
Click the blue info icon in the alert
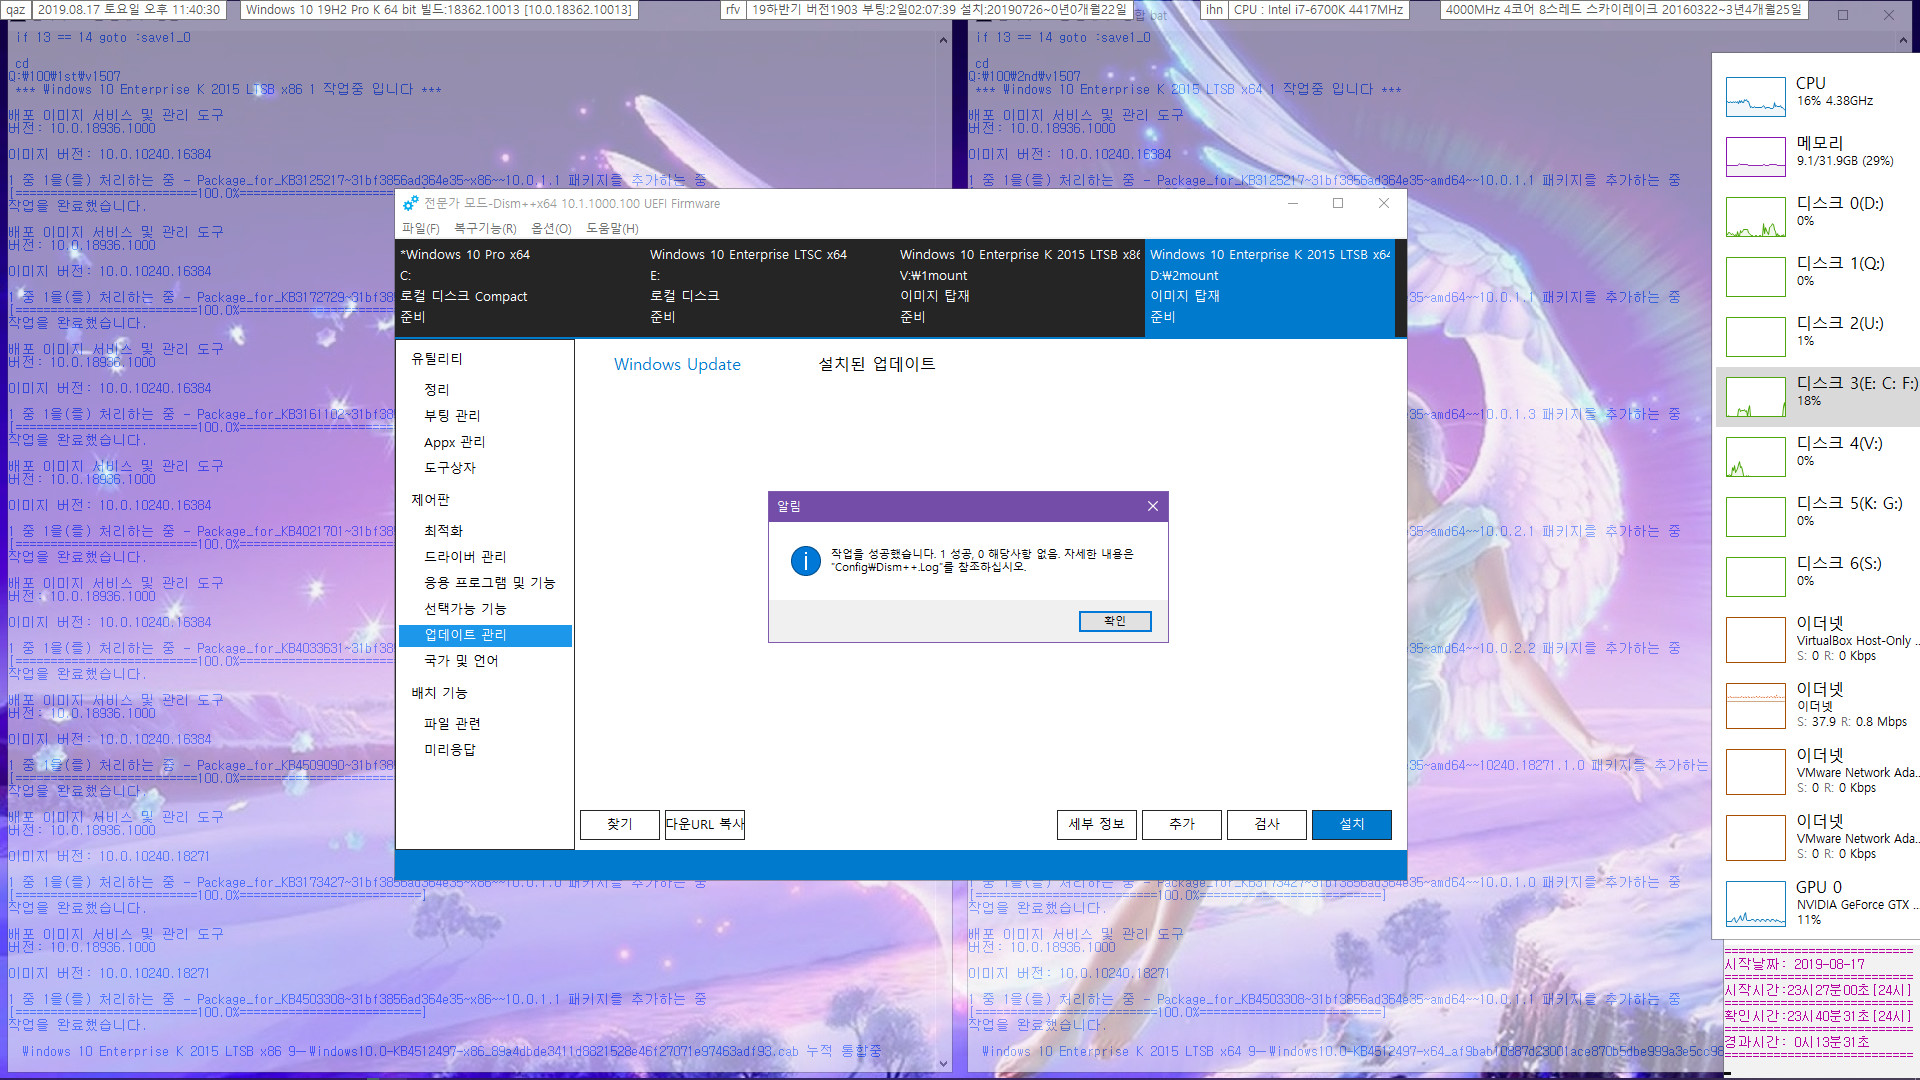[805, 560]
